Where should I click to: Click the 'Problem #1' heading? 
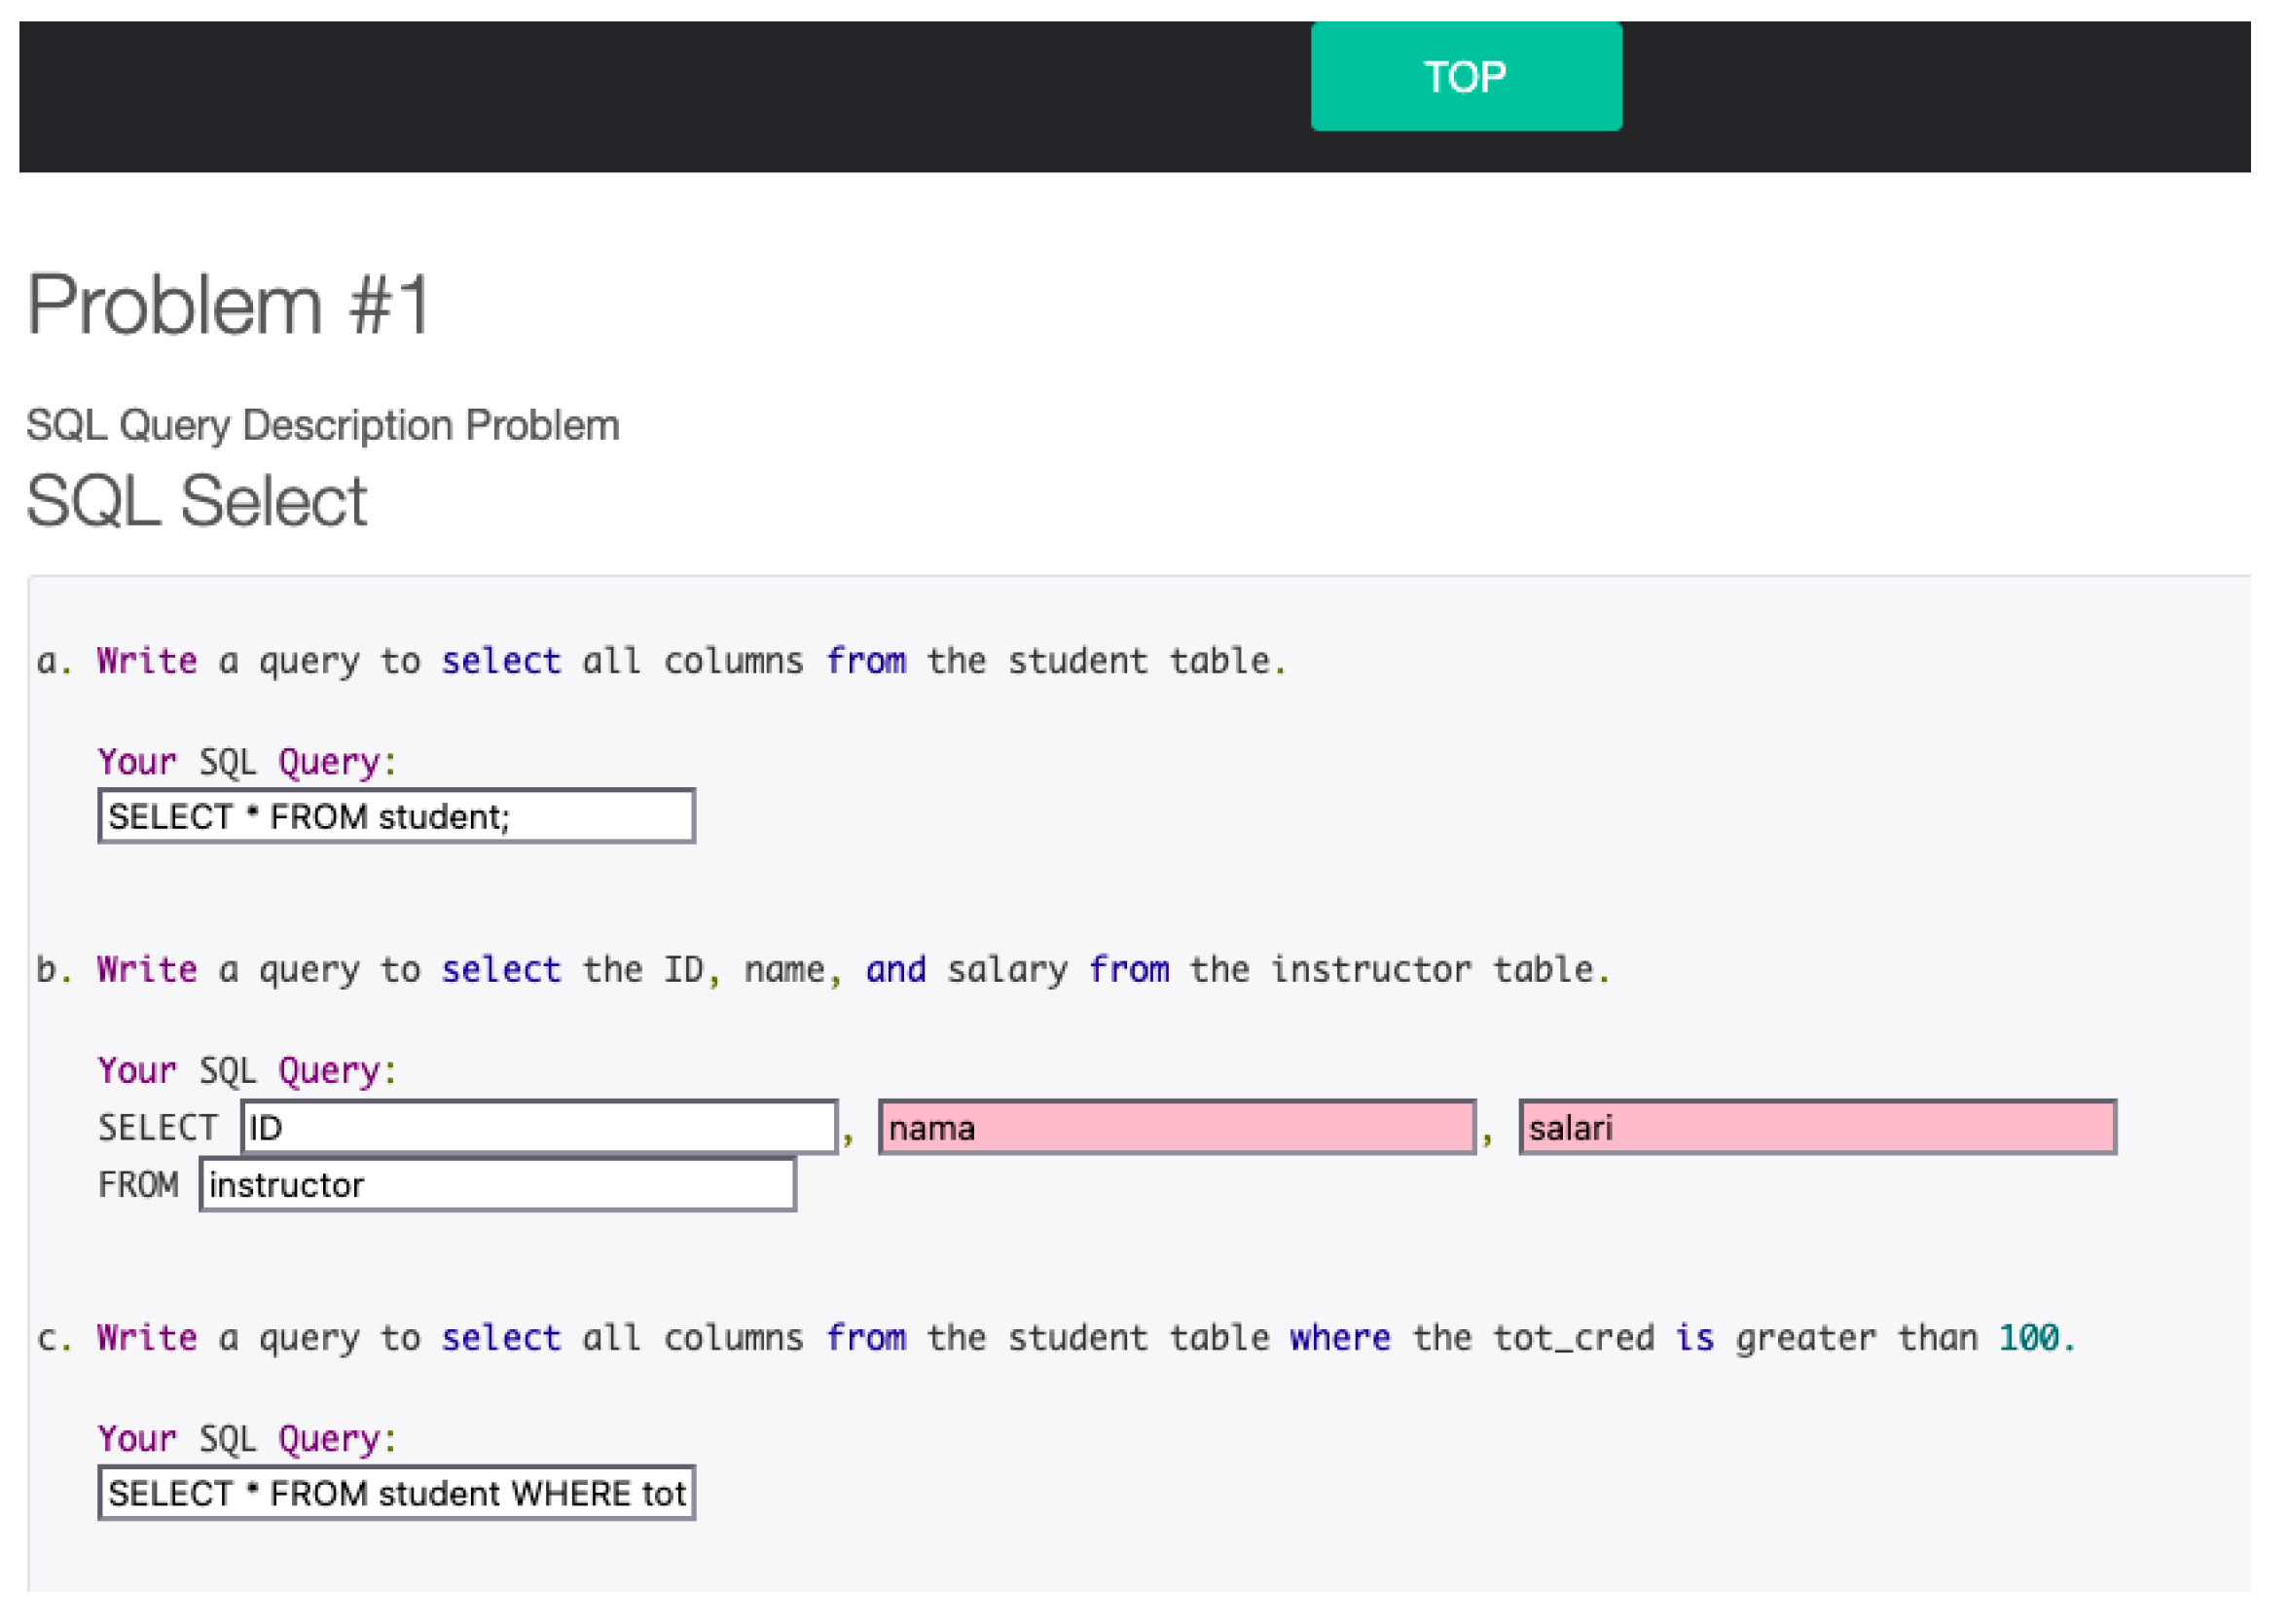(x=228, y=305)
